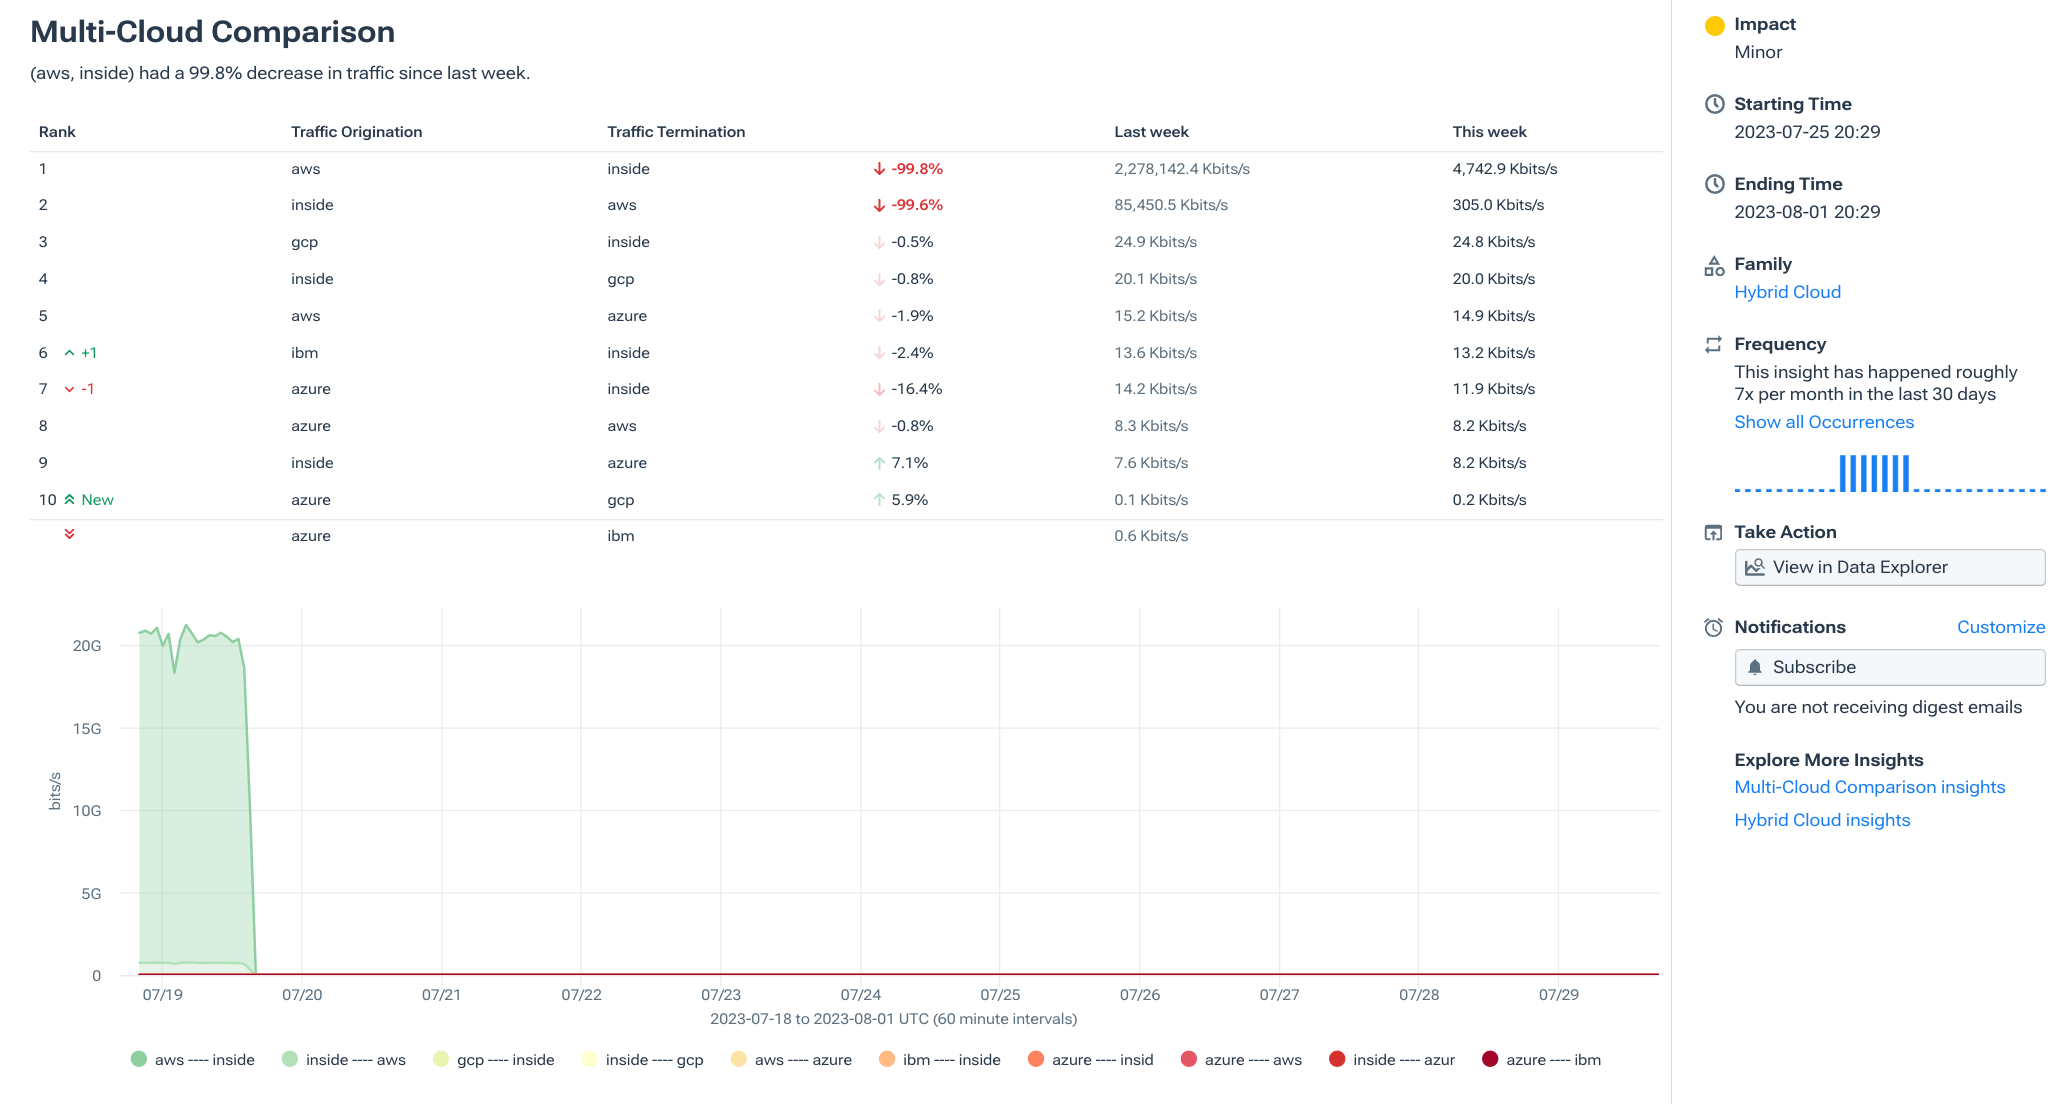Click the clock icon next to Starting Time

1714,103
